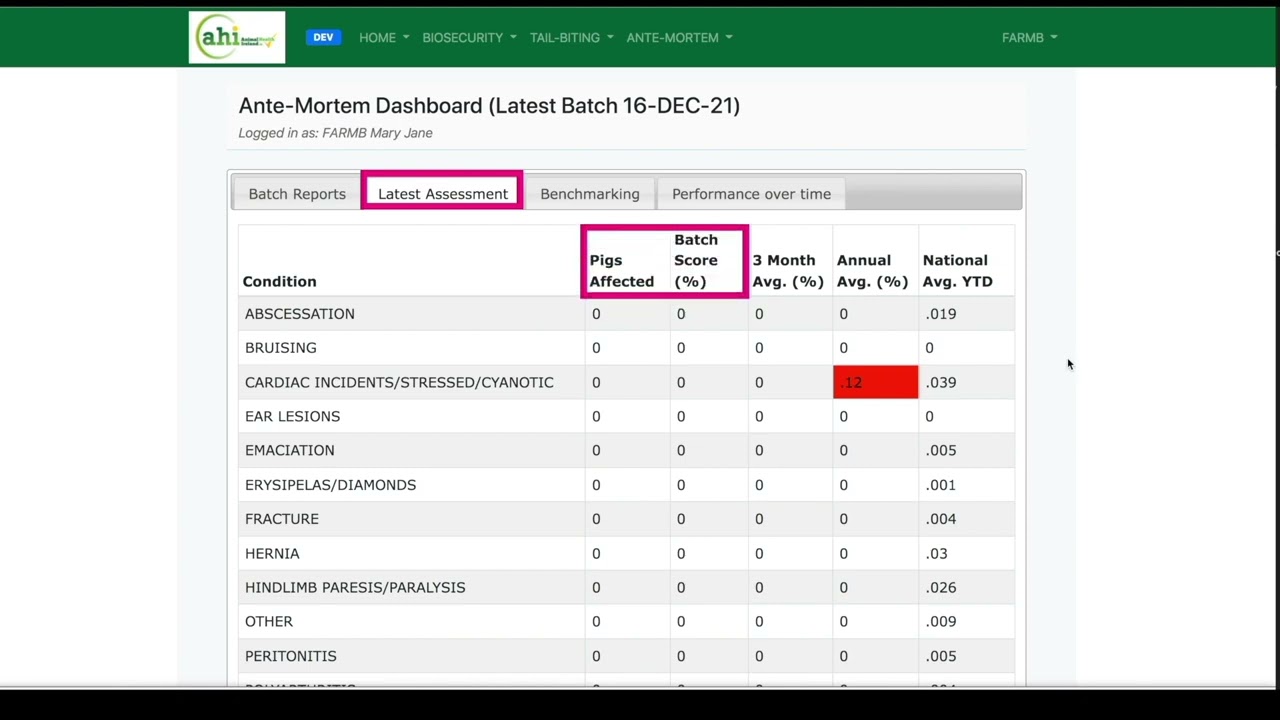Switch to the Batch Reports tab
The image size is (1280, 720).
tap(297, 194)
